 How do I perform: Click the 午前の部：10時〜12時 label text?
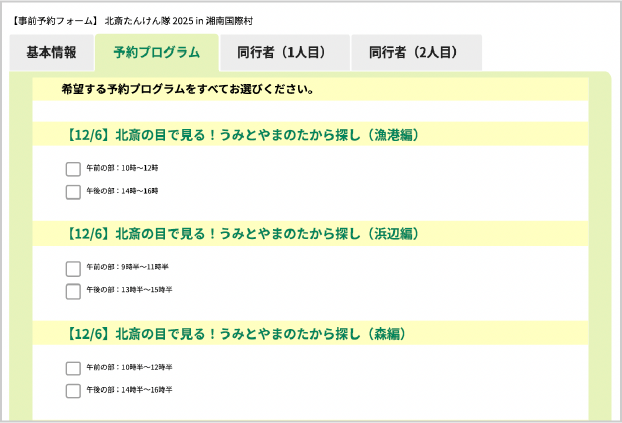pos(122,169)
